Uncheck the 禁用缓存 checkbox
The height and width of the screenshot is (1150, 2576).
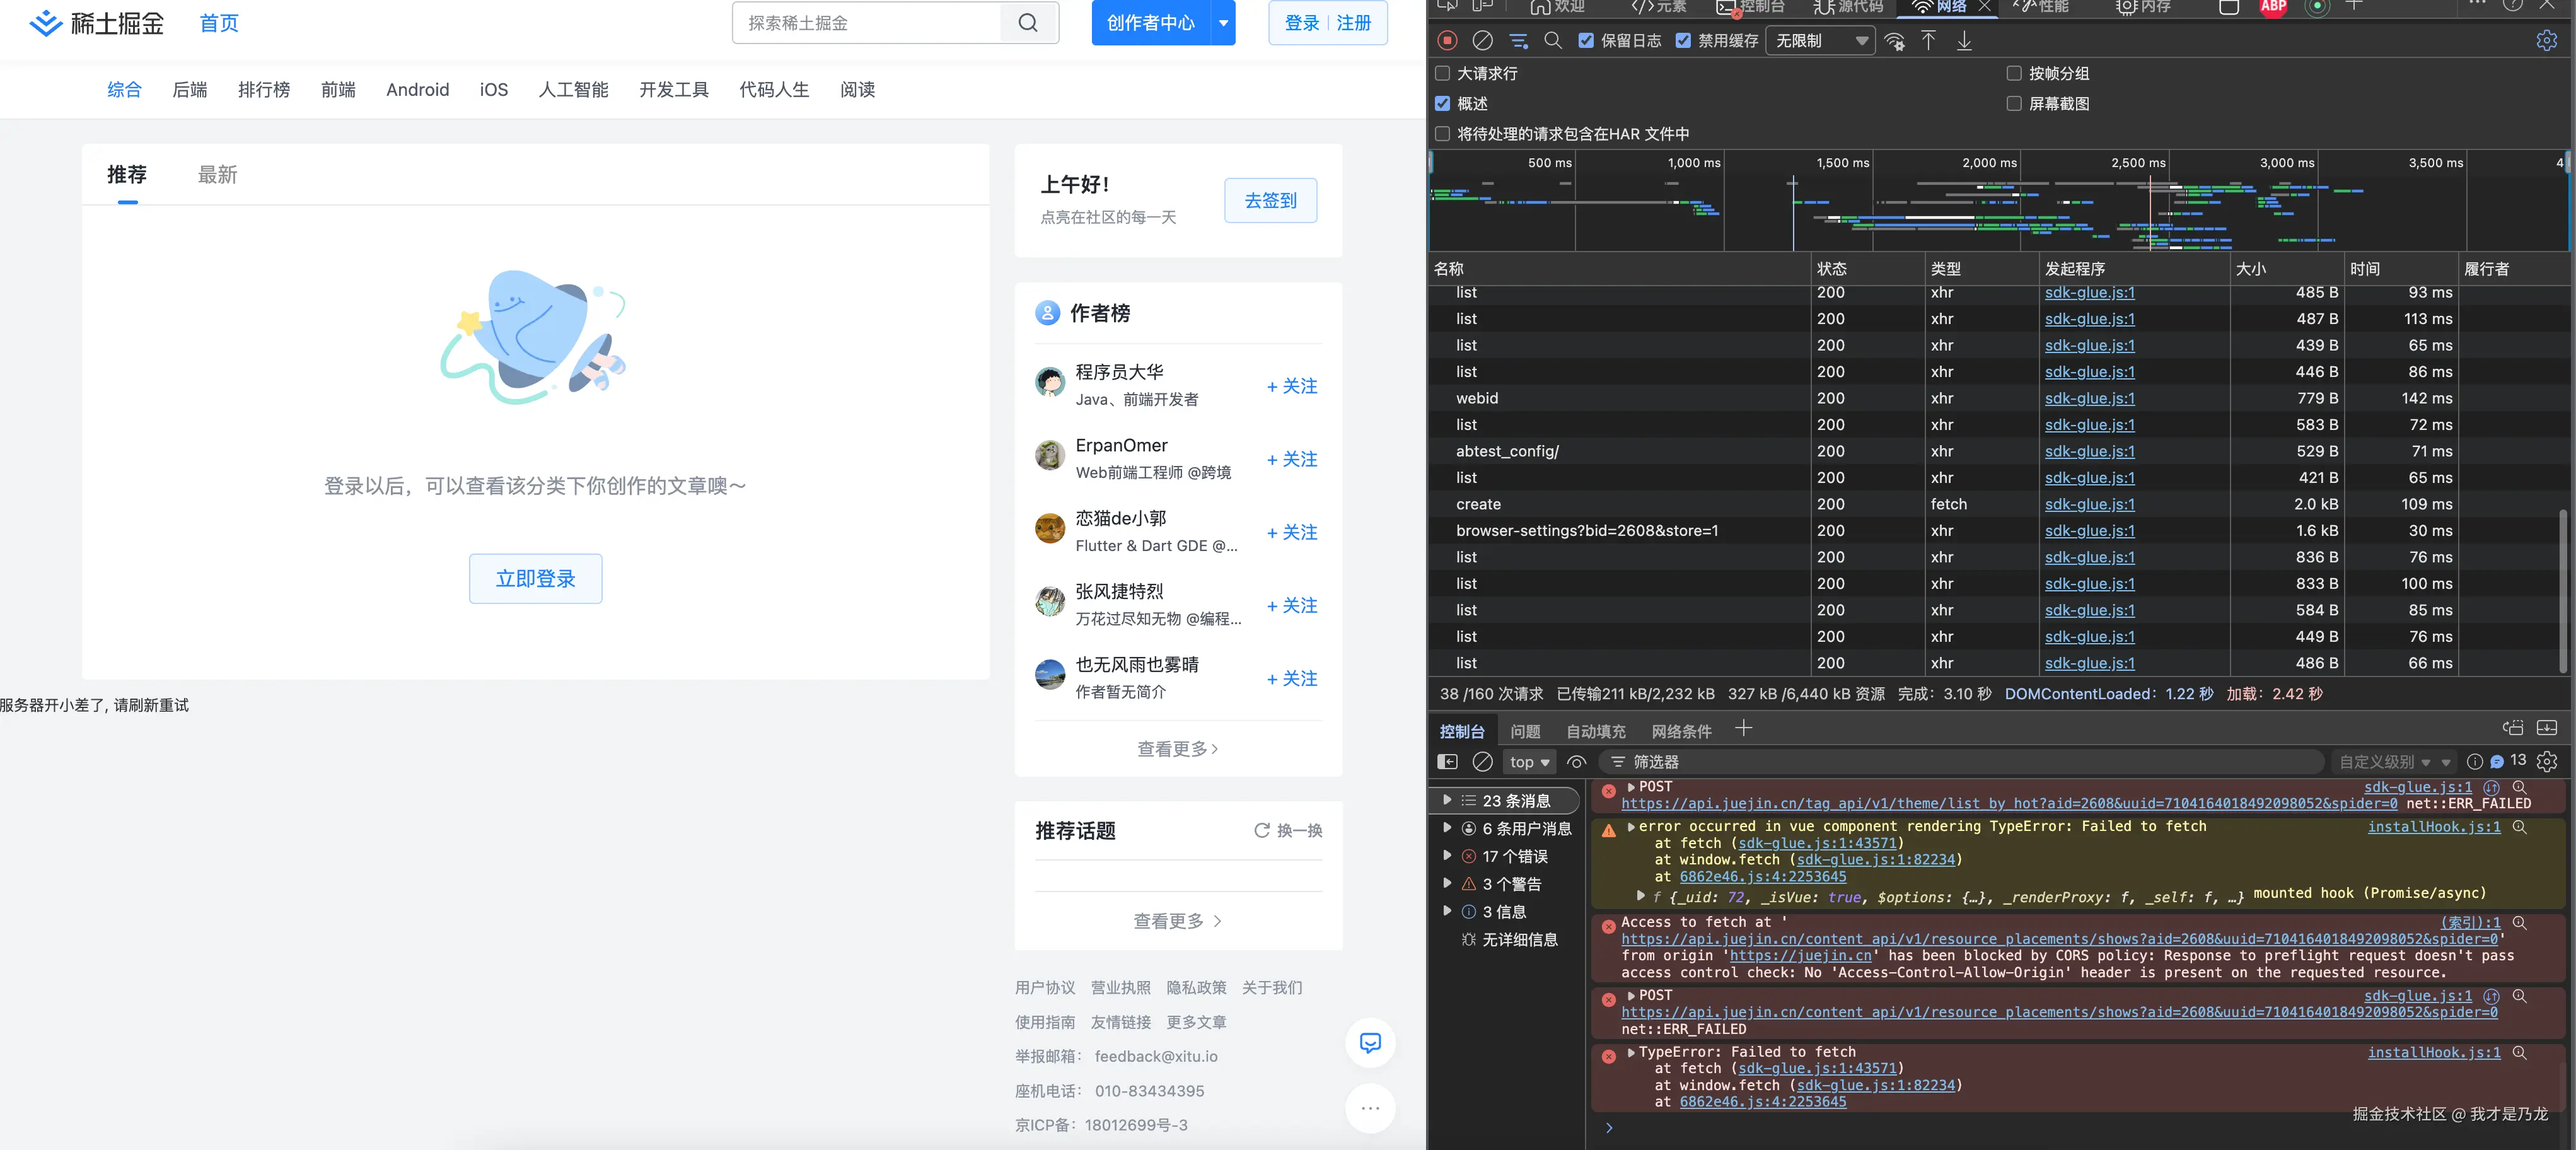1684,41
